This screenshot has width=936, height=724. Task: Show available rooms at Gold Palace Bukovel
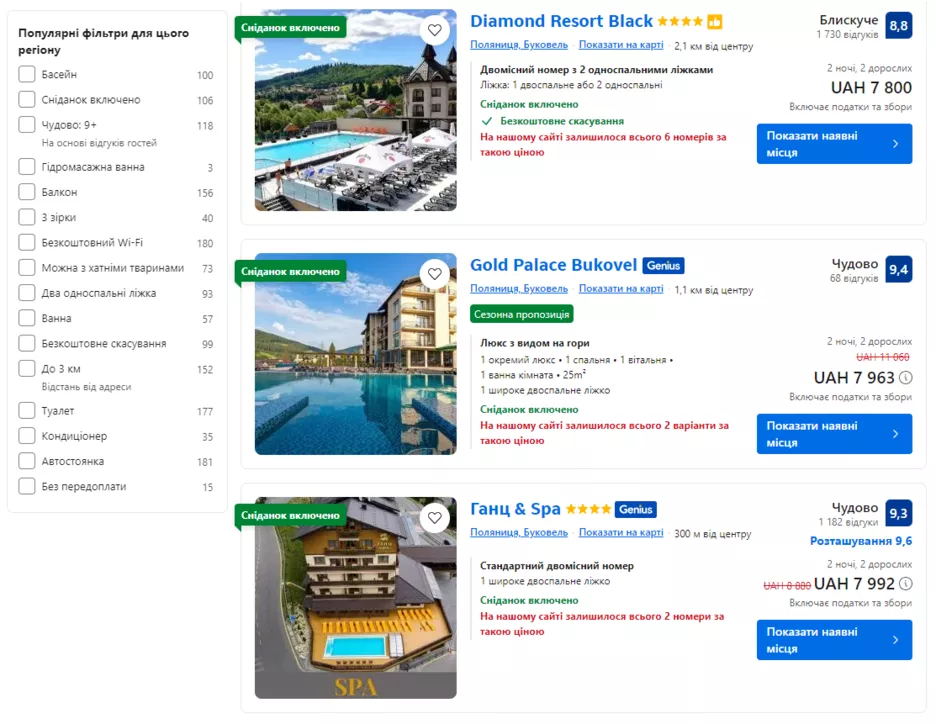click(834, 434)
